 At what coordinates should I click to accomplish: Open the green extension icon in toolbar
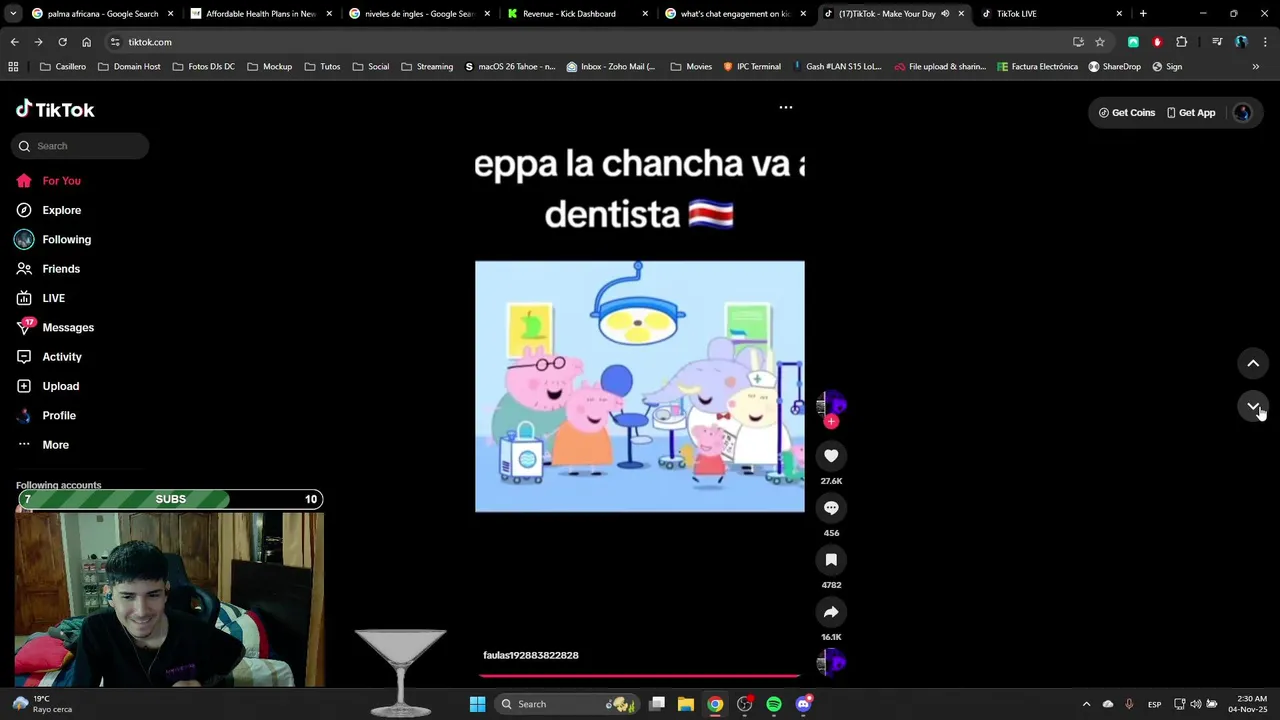[x=1133, y=42]
